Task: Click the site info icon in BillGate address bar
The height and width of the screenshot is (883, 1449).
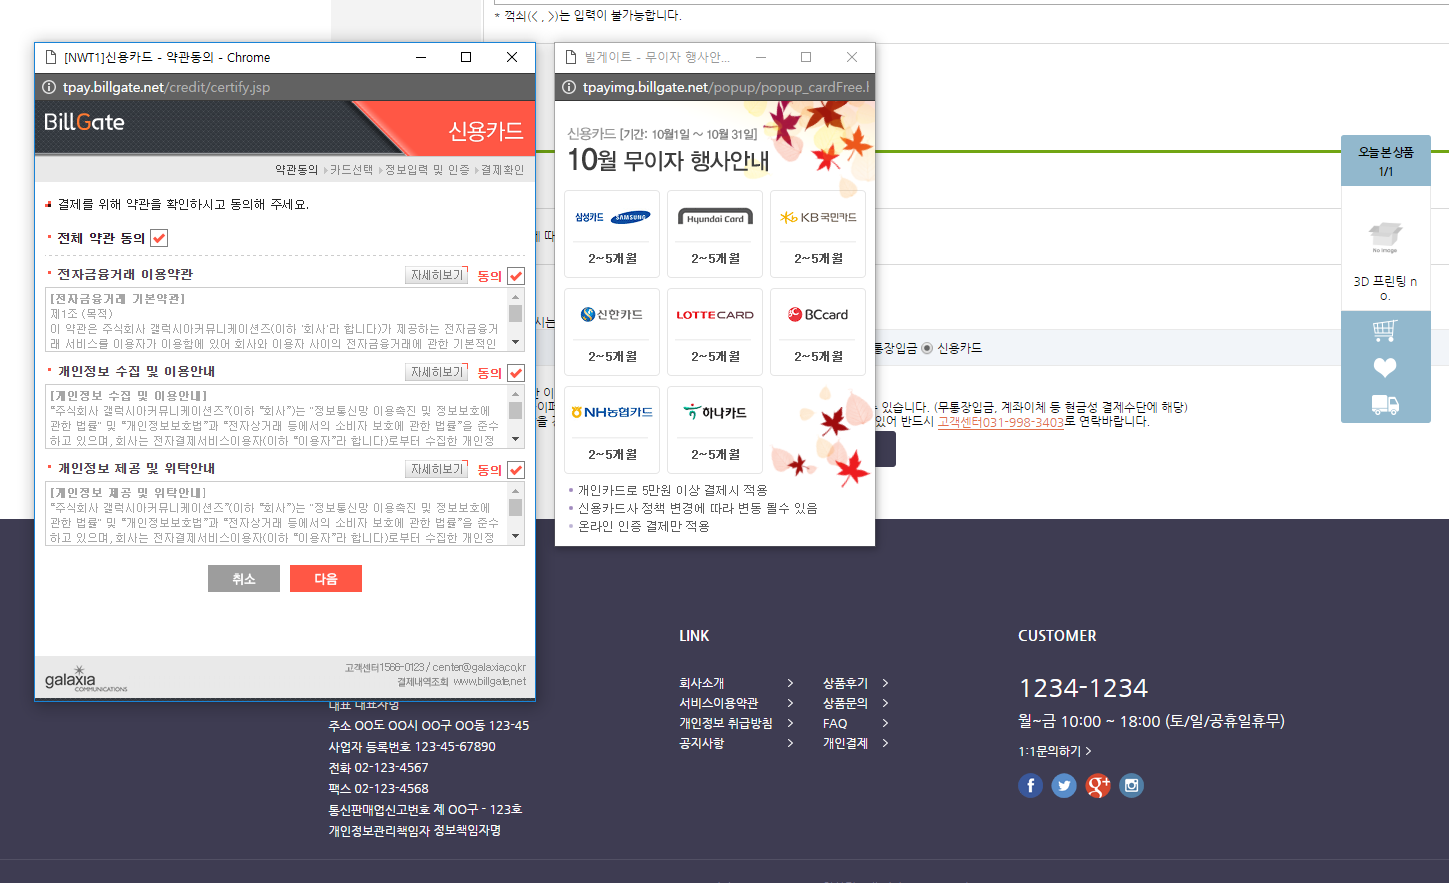Action: tap(49, 87)
